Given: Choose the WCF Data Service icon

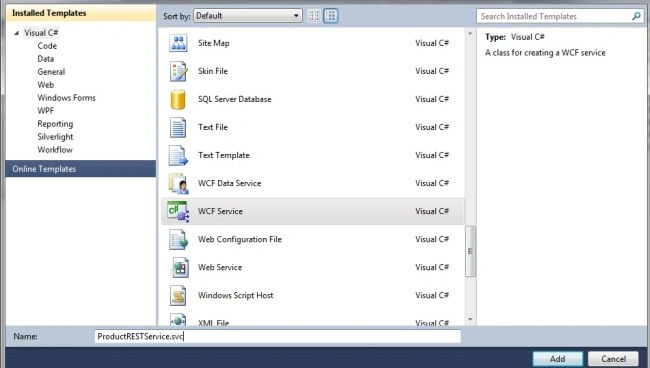Looking at the screenshot, I should pos(178,184).
